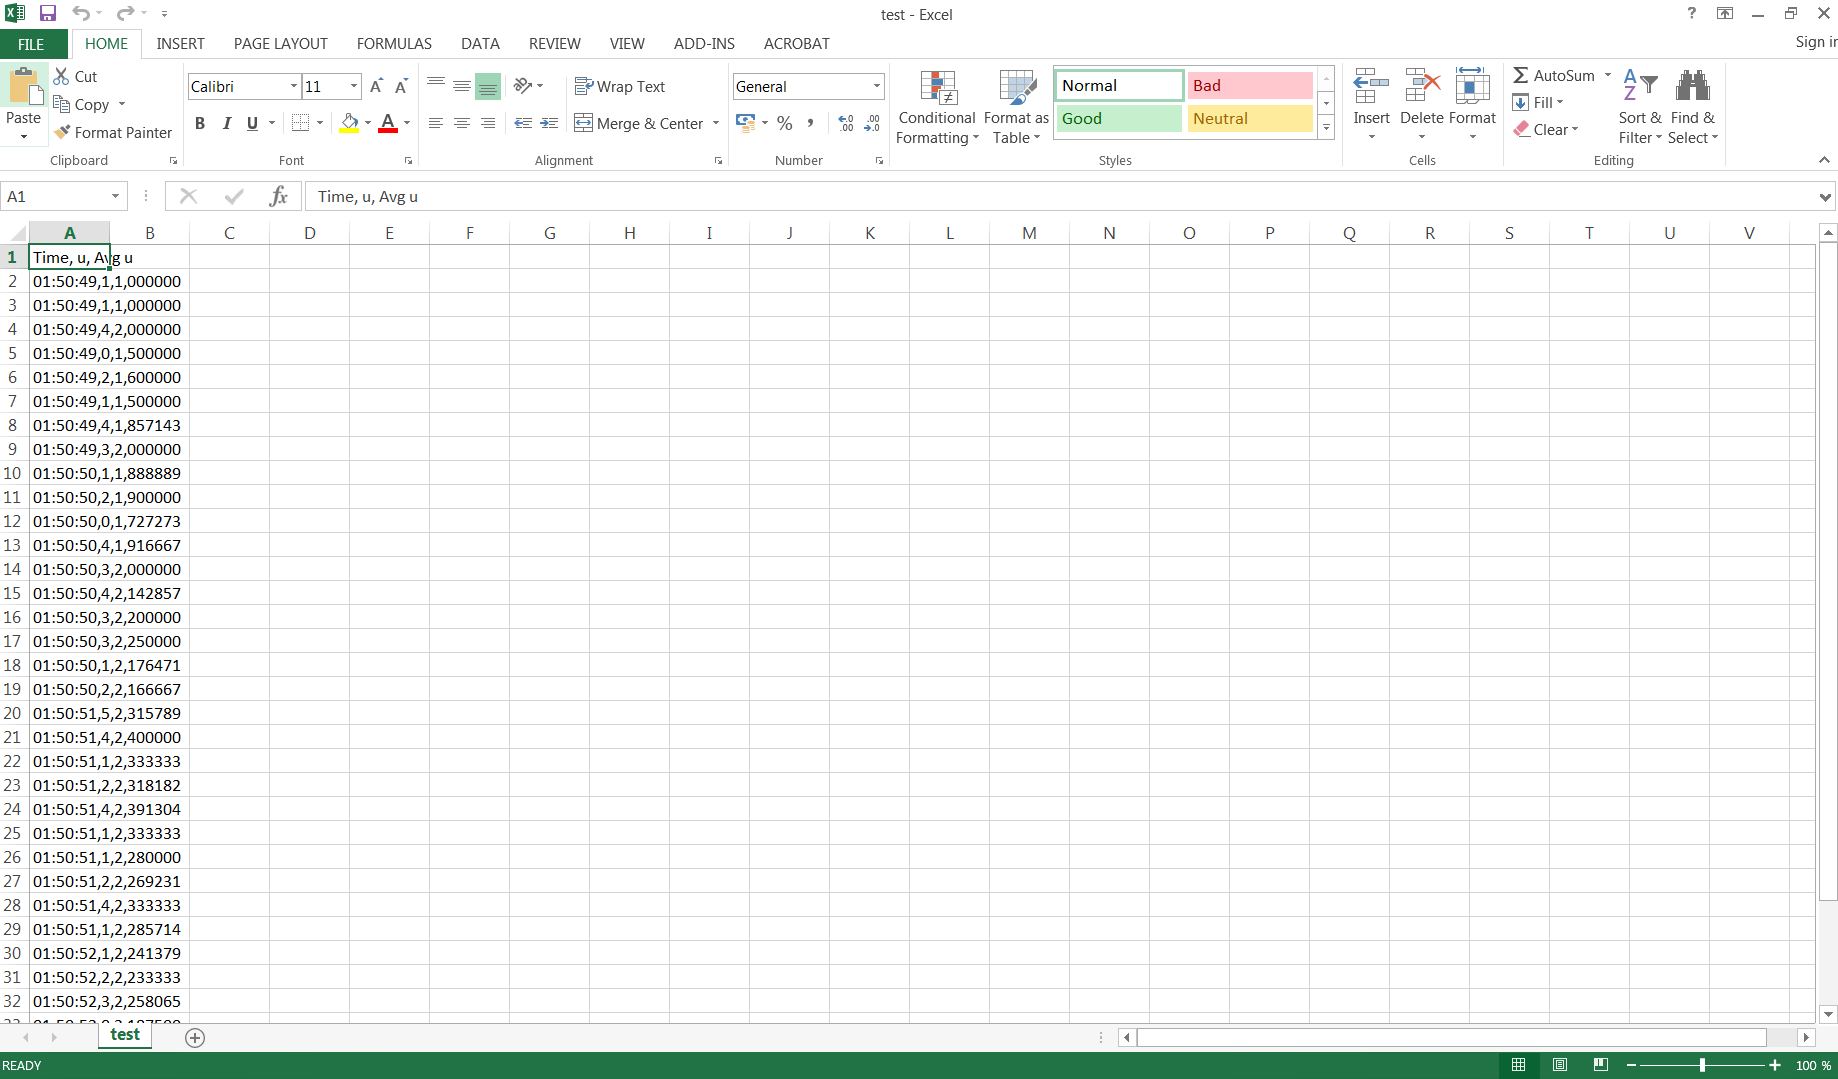
Task: Click the Insert Function fx icon
Action: click(278, 196)
